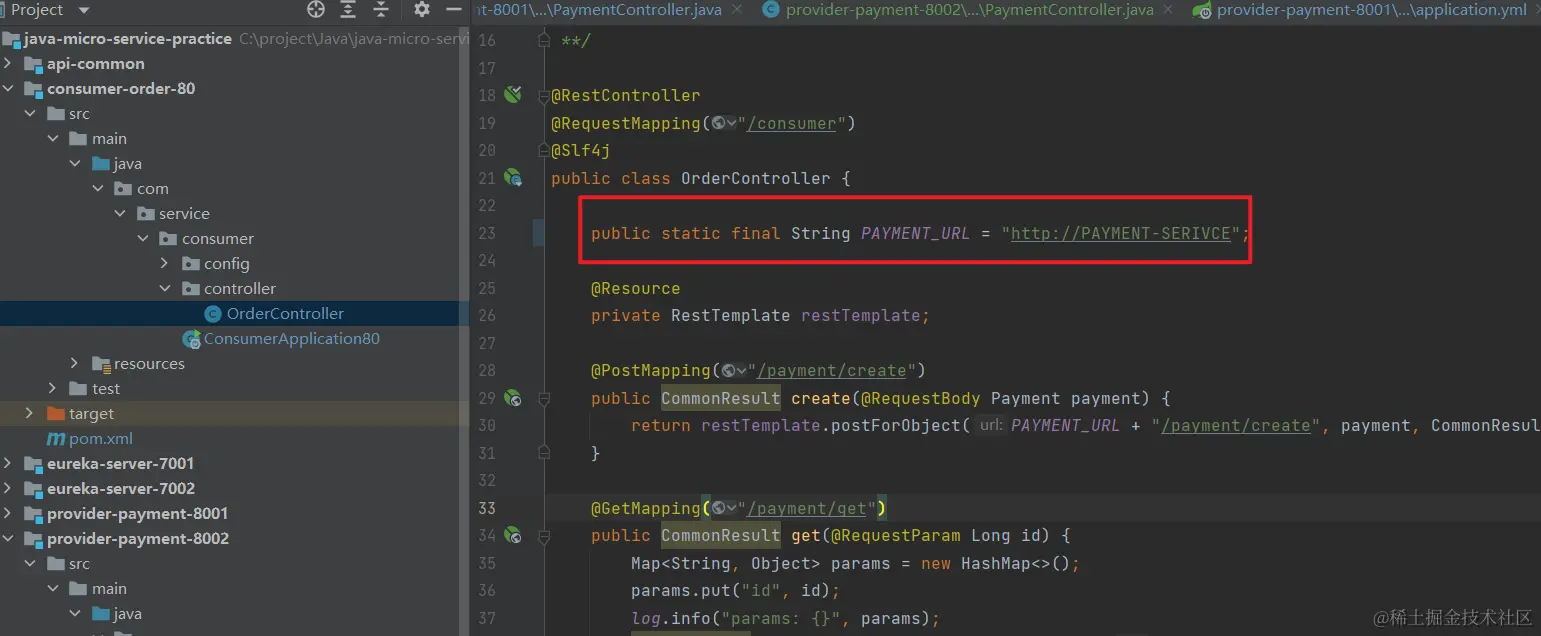
Task: Click the orange target folder icon
Action: (55, 414)
